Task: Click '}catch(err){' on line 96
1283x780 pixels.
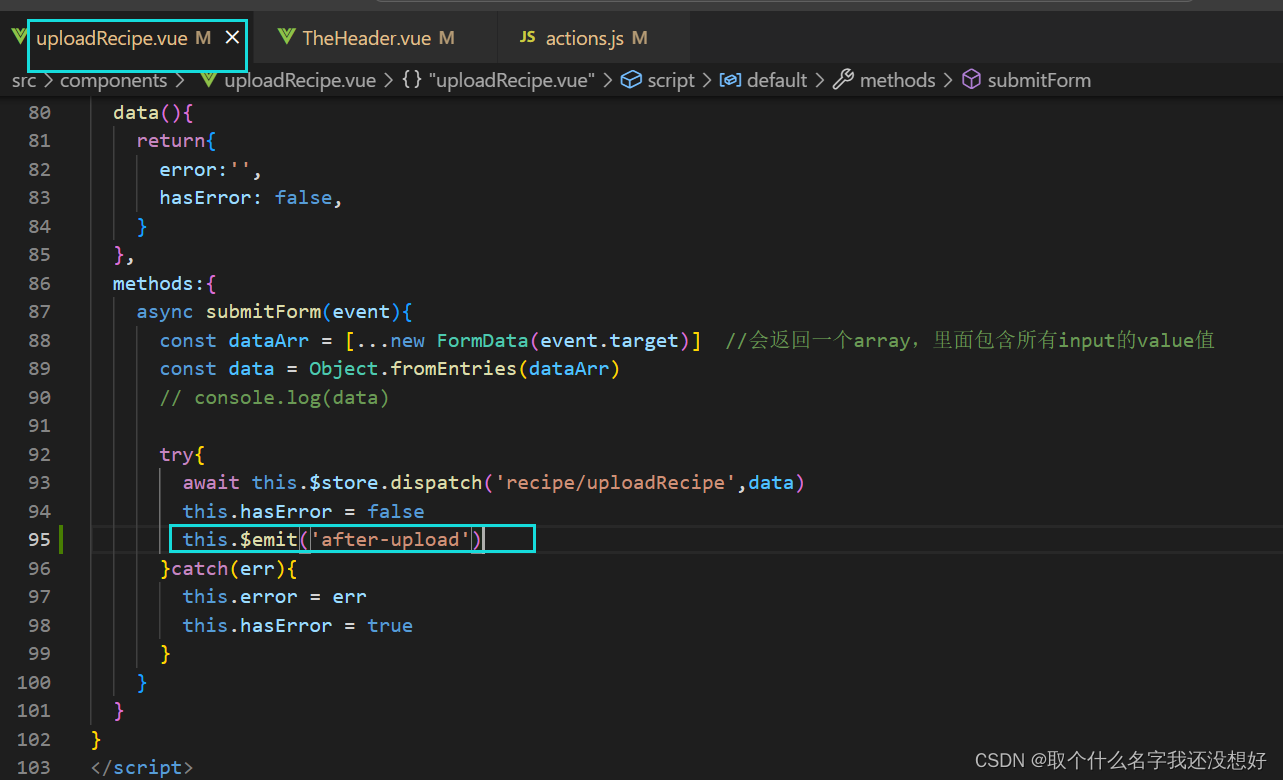Action: (x=229, y=568)
